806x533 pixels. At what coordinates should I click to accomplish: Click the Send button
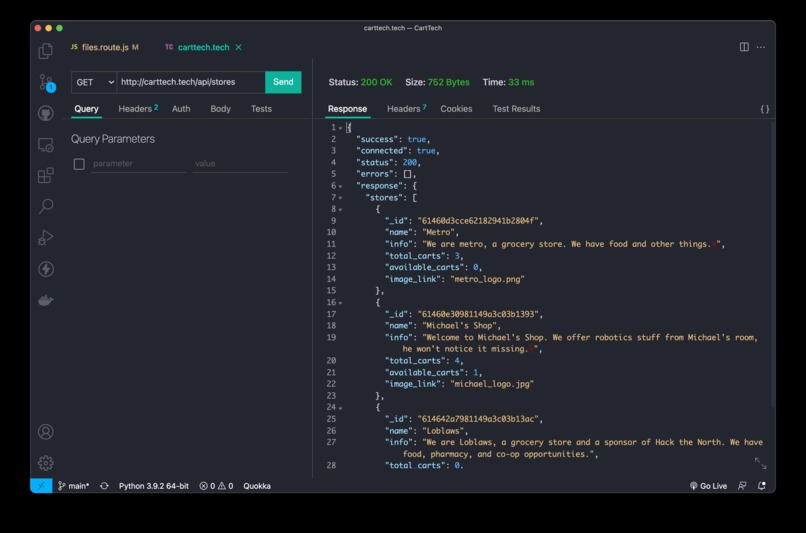coord(283,82)
